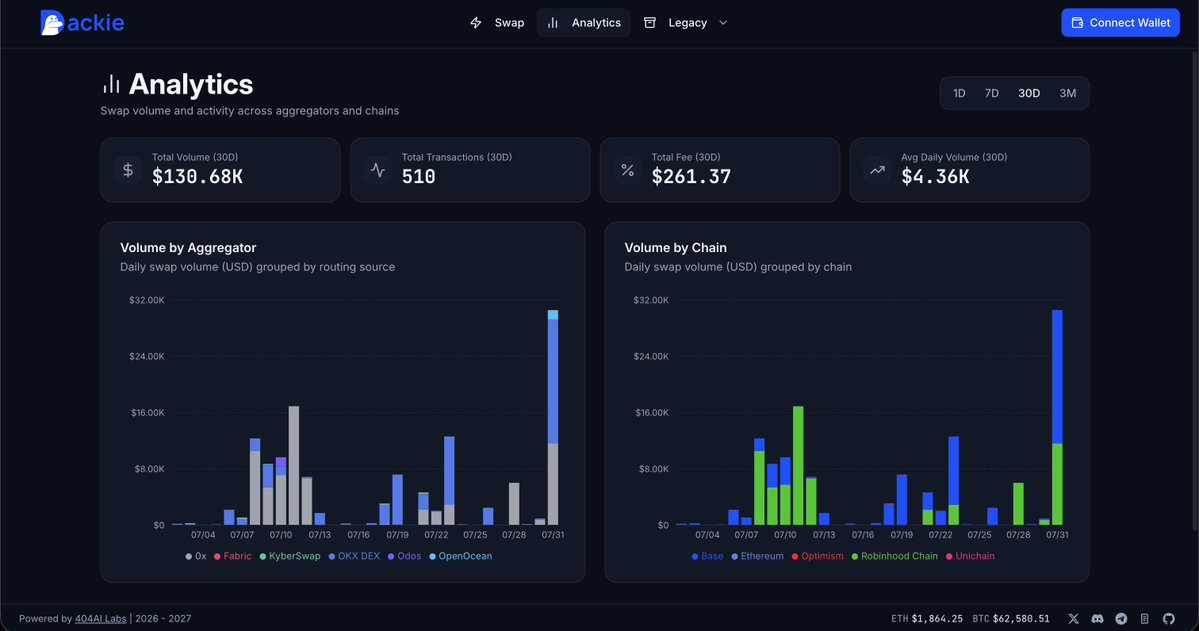This screenshot has height=631, width=1199.
Task: Toggle KyberSwap series in aggregator legend
Action: click(x=290, y=556)
